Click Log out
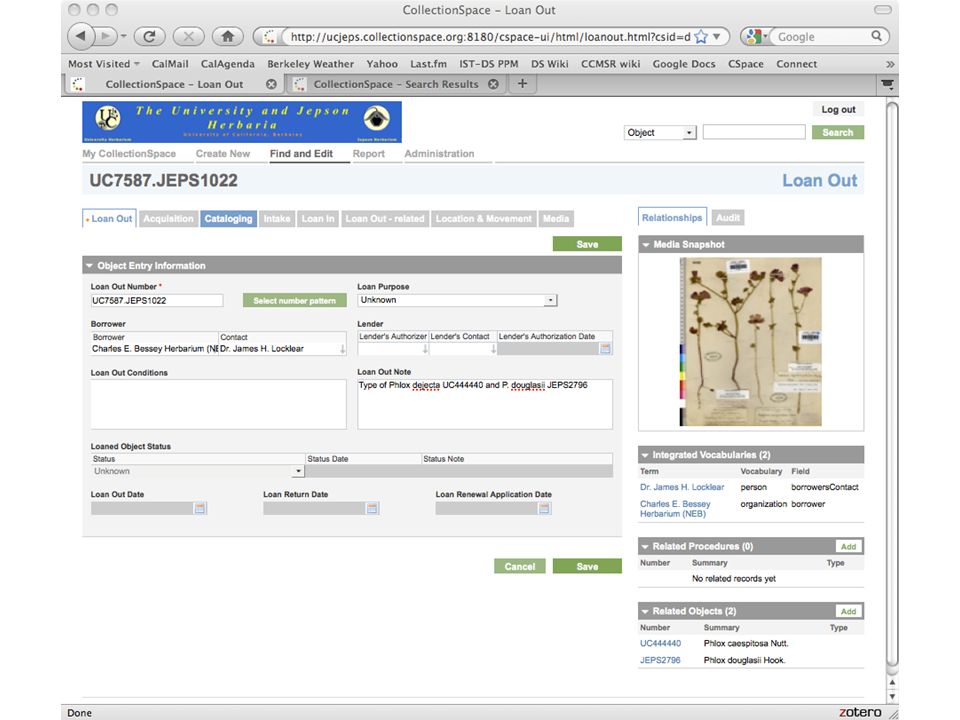The height and width of the screenshot is (720, 960). 838,110
